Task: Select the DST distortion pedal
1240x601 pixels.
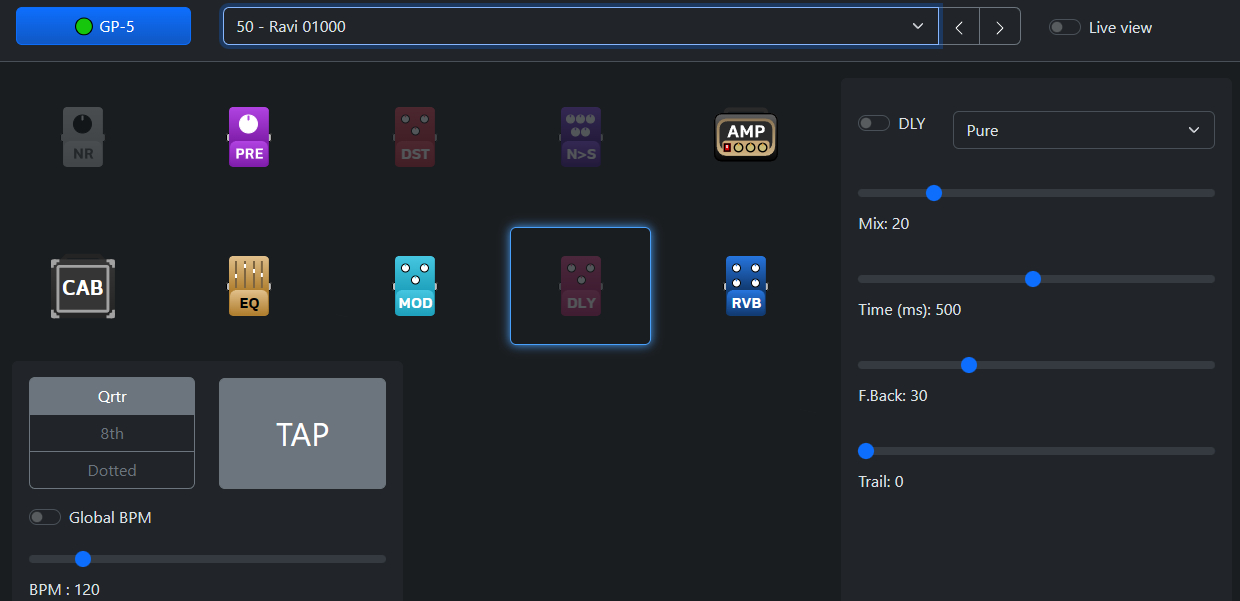Action: point(415,137)
